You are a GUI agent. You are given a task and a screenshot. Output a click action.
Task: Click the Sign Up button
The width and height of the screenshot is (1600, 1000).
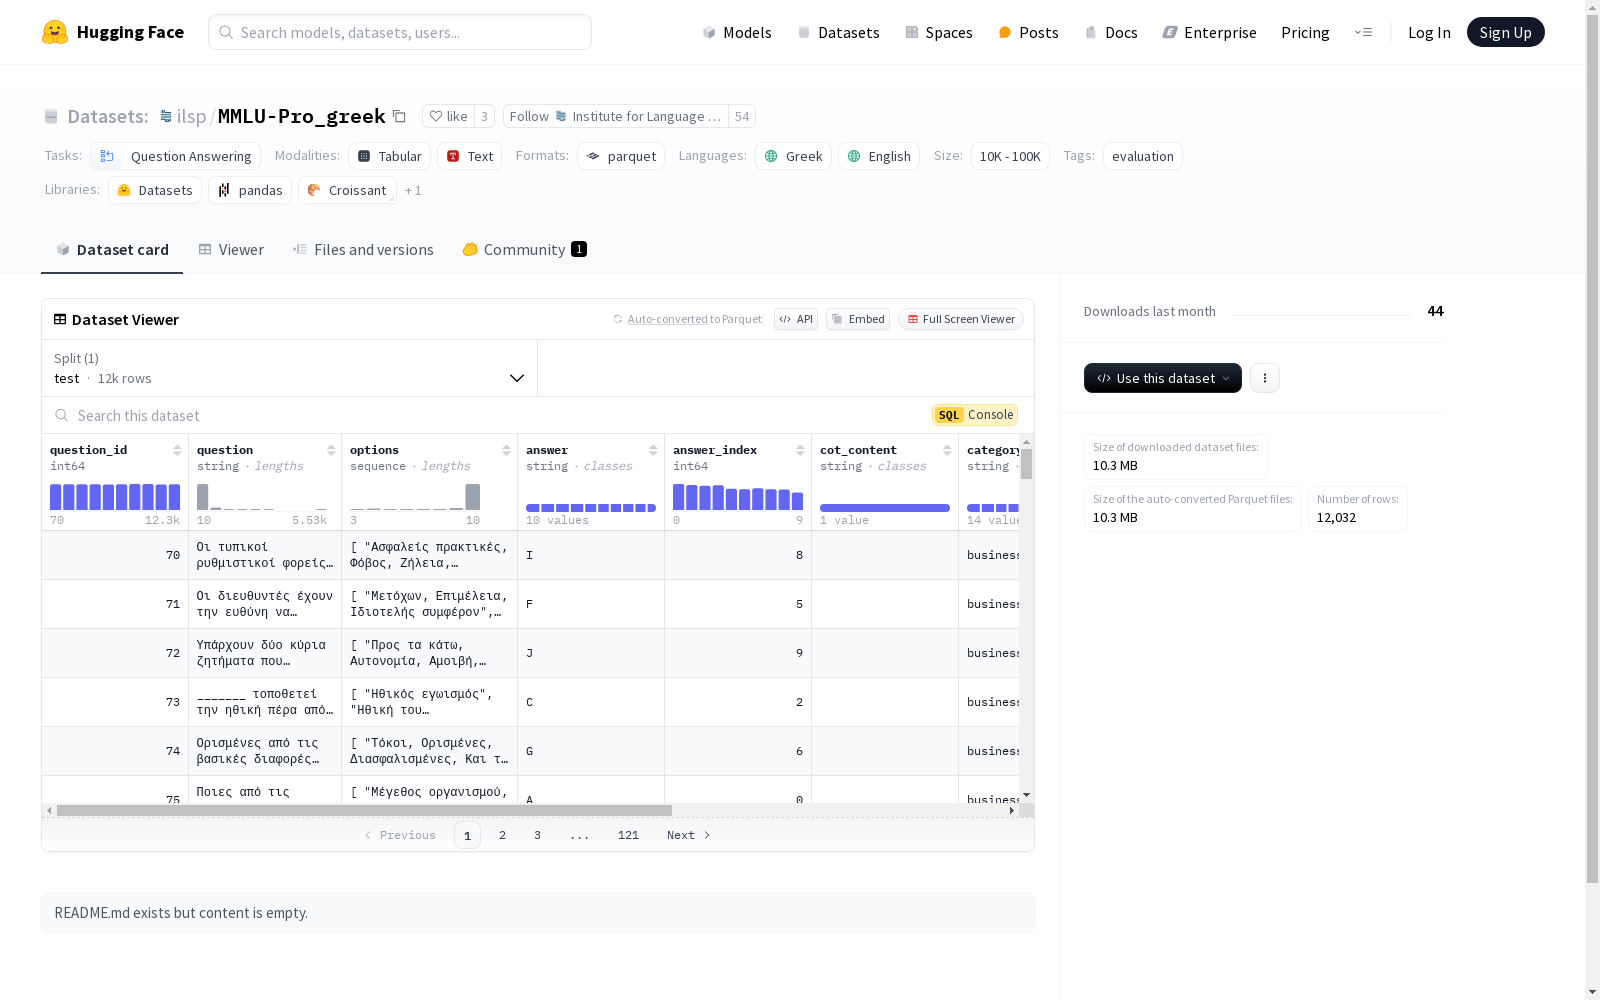[x=1505, y=32]
